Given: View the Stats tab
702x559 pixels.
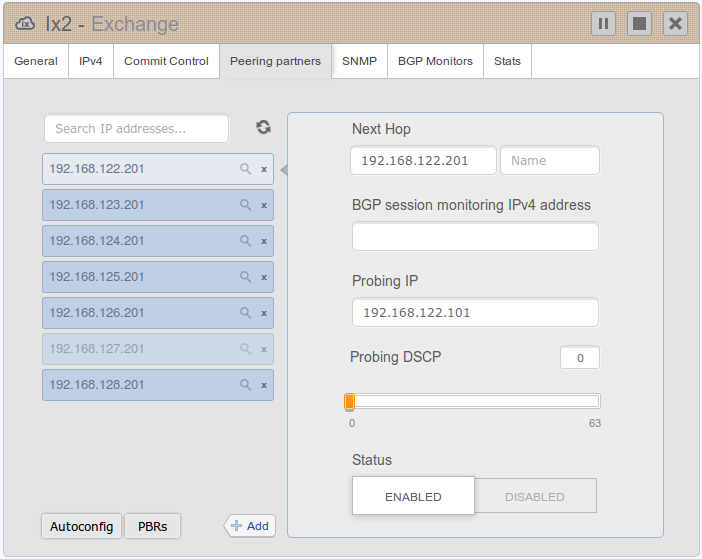Looking at the screenshot, I should point(507,61).
